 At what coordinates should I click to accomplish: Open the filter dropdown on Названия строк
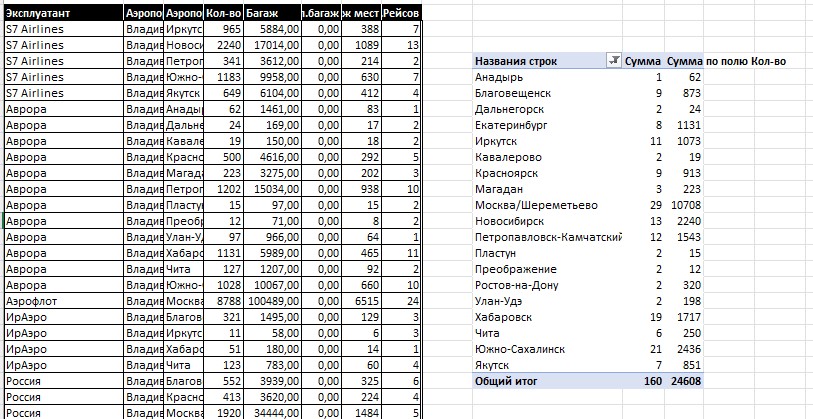coord(614,61)
